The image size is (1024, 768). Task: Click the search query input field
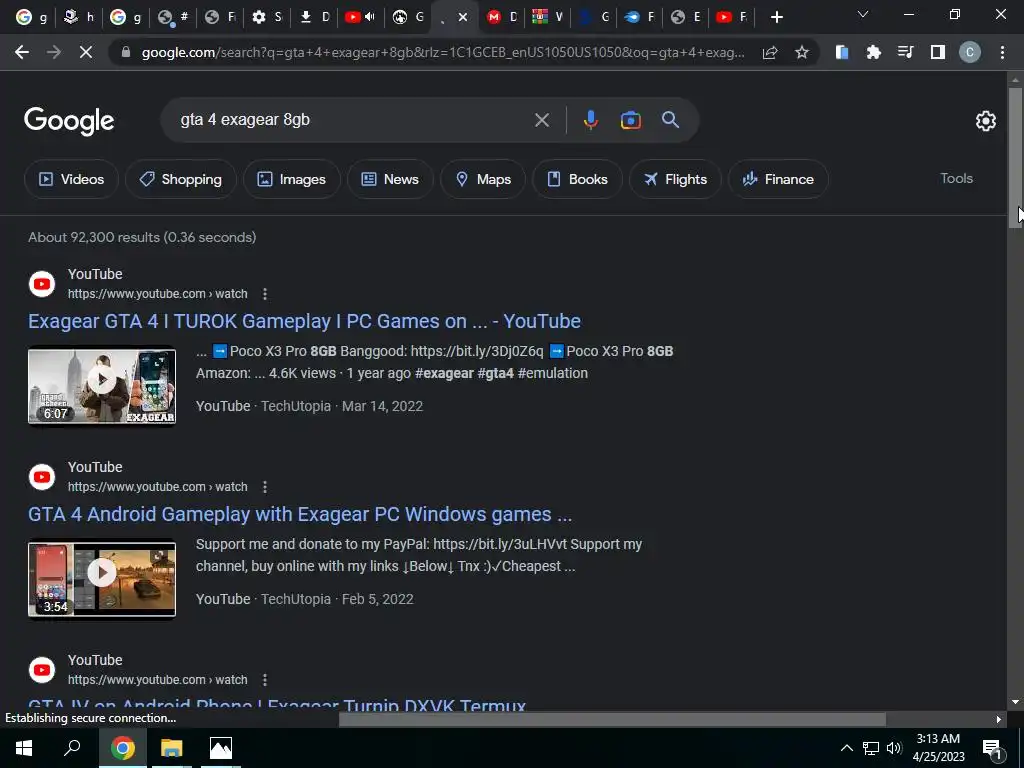(353, 120)
